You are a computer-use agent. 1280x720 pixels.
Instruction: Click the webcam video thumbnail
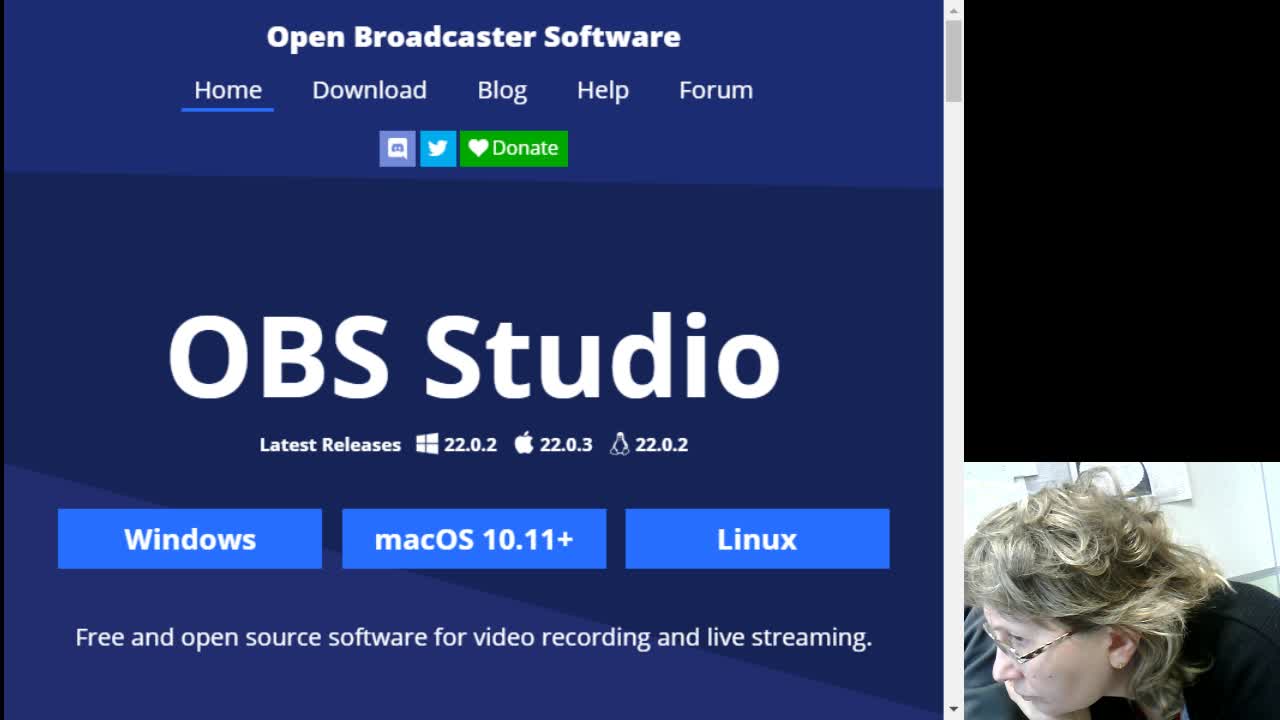point(1122,591)
